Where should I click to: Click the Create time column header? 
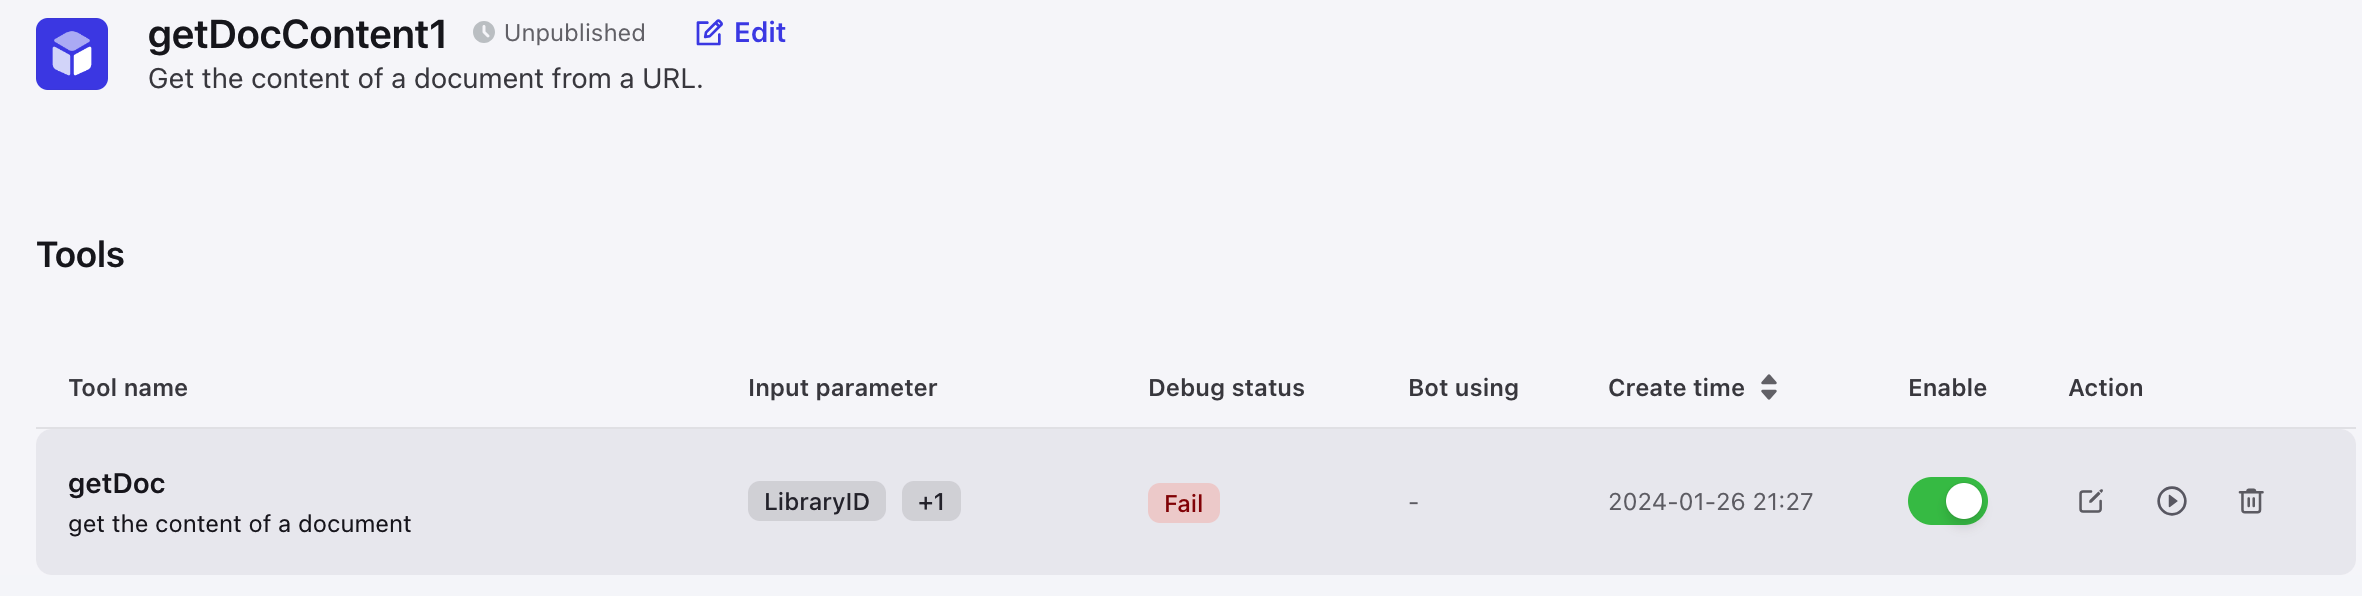1676,387
